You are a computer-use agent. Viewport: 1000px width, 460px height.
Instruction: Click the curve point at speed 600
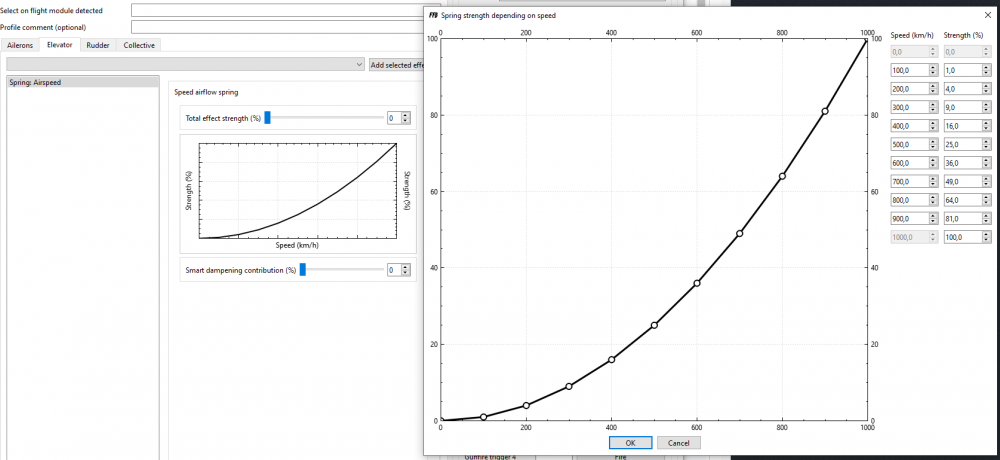click(697, 283)
